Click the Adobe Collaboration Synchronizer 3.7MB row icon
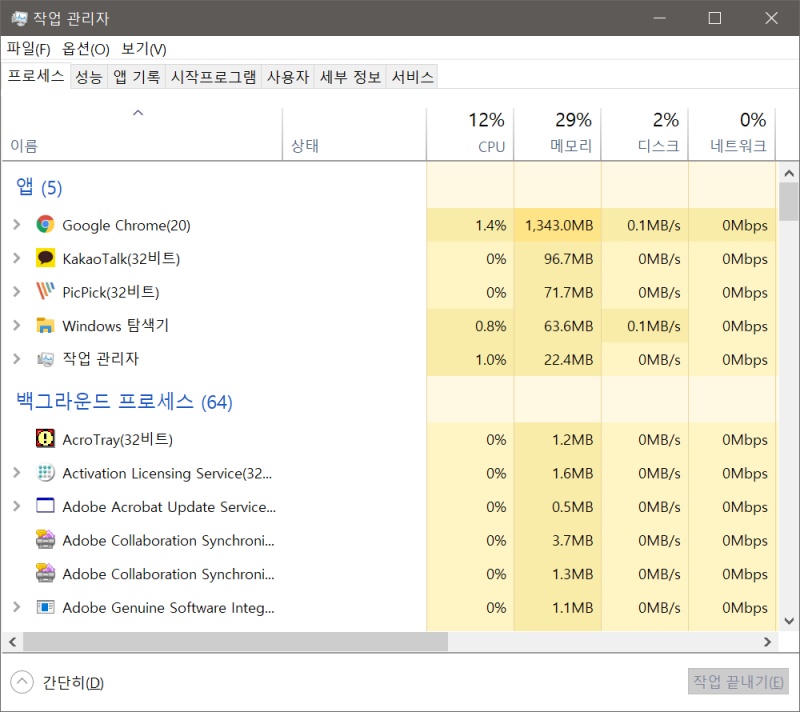Viewport: 800px width, 712px height. (45, 540)
